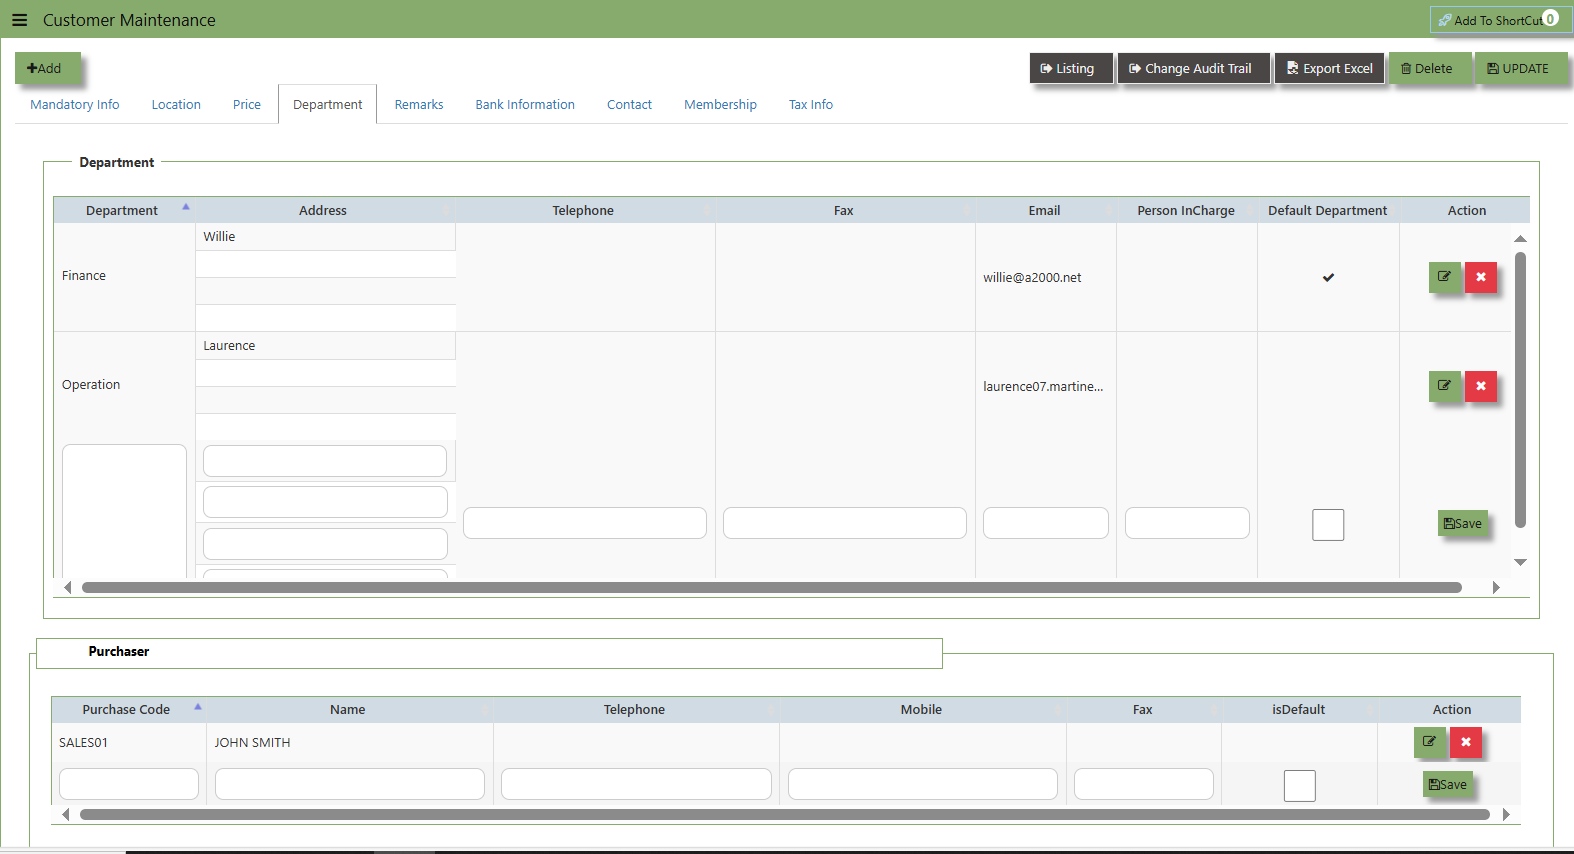Screen dimensions: 1574x854
Task: Open the Mandatory Info tab
Action: (75, 104)
